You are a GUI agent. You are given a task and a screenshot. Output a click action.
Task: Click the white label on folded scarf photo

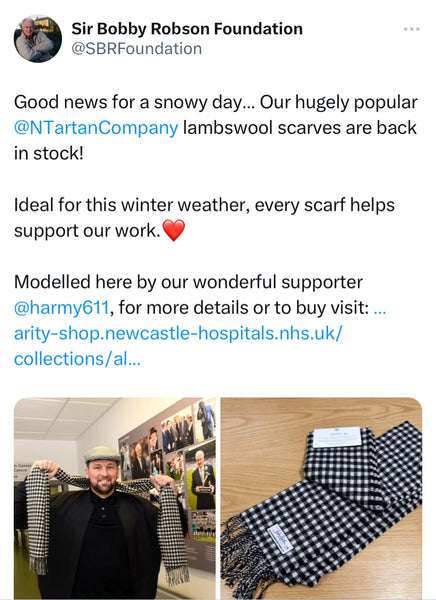337,437
